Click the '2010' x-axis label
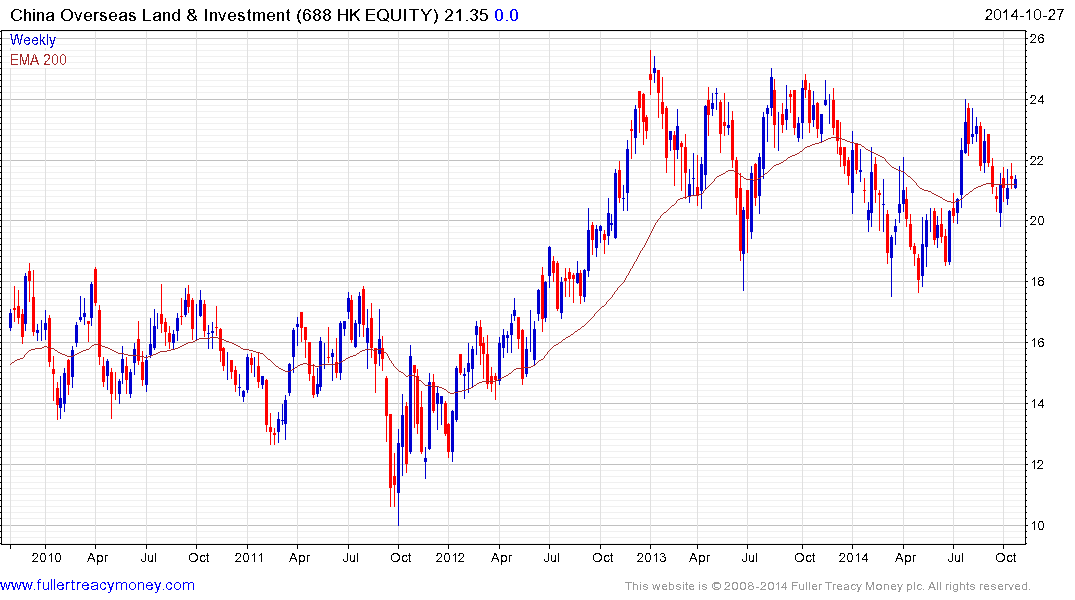 click(x=47, y=557)
